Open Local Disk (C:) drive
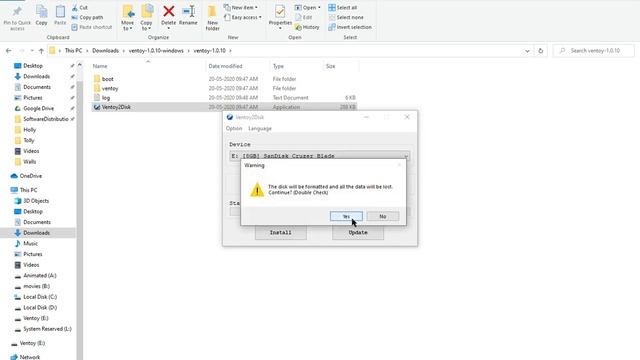 coord(40,297)
